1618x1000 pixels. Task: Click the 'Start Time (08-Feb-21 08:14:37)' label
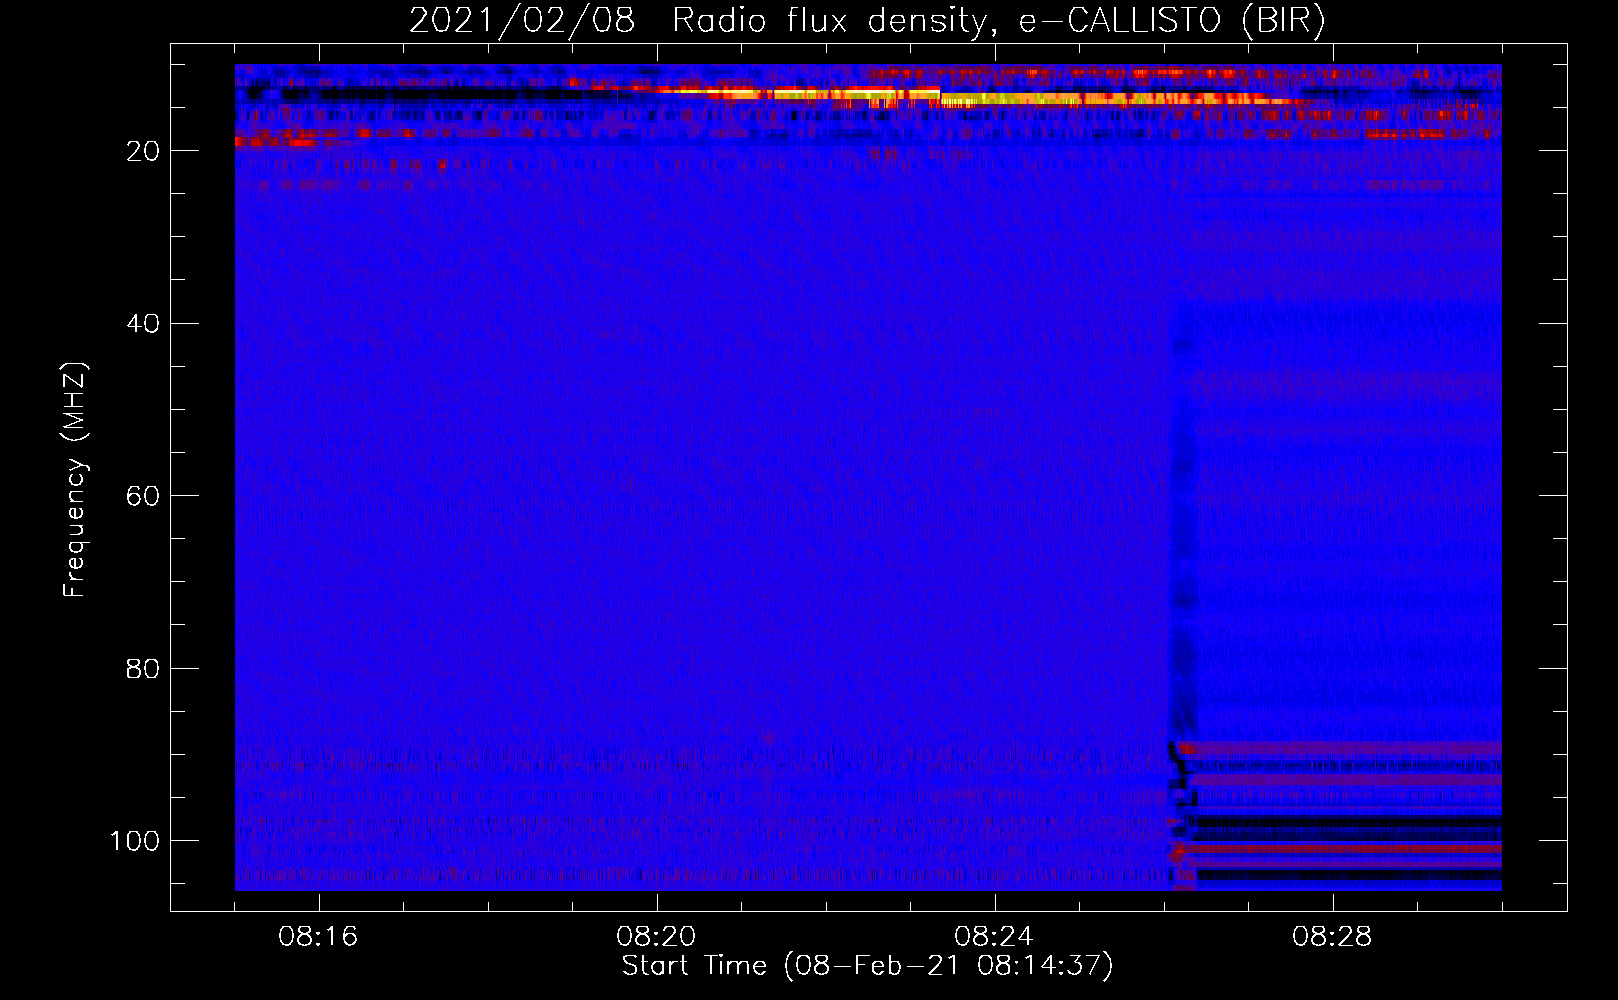(x=868, y=966)
